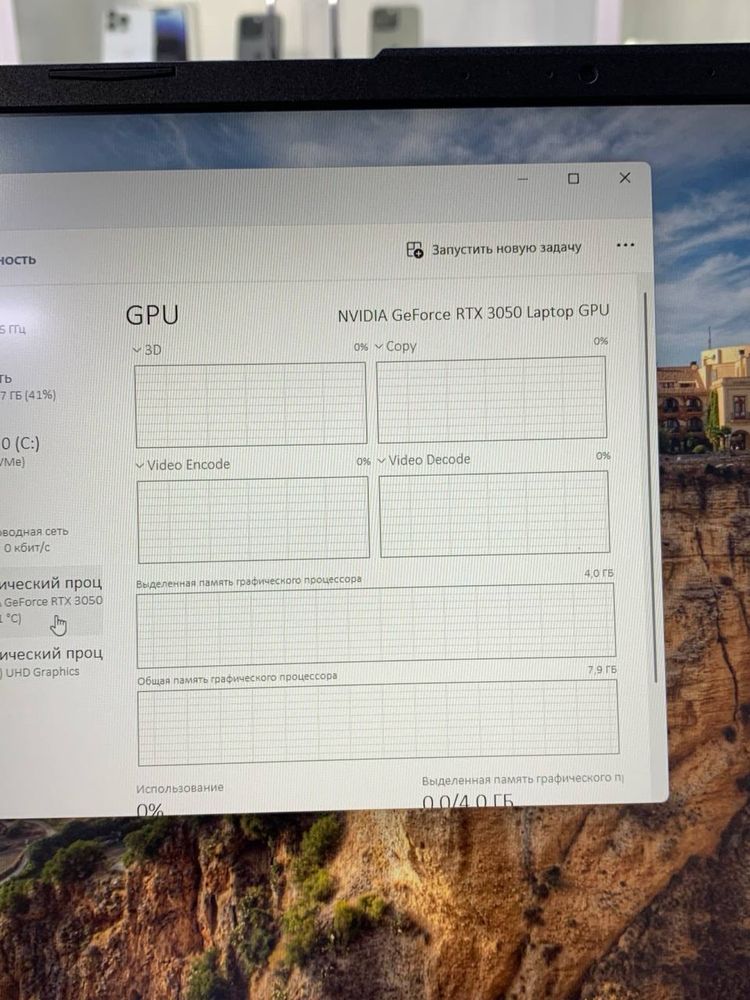Click the 'Использование' label
The width and height of the screenshot is (750, 1000).
[x=180, y=788]
